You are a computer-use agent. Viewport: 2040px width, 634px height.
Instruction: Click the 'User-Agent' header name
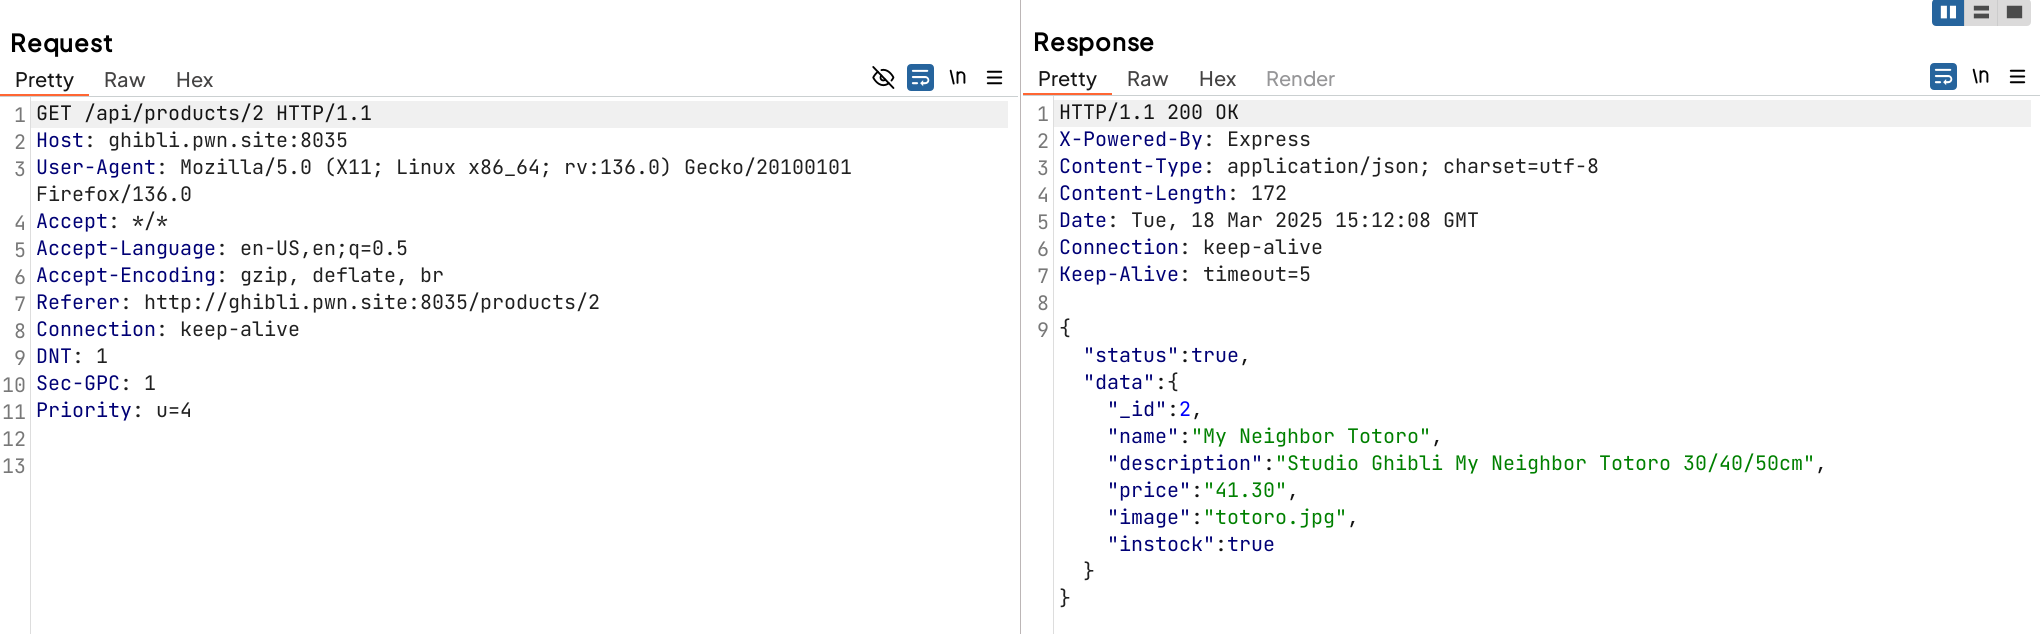(96, 168)
